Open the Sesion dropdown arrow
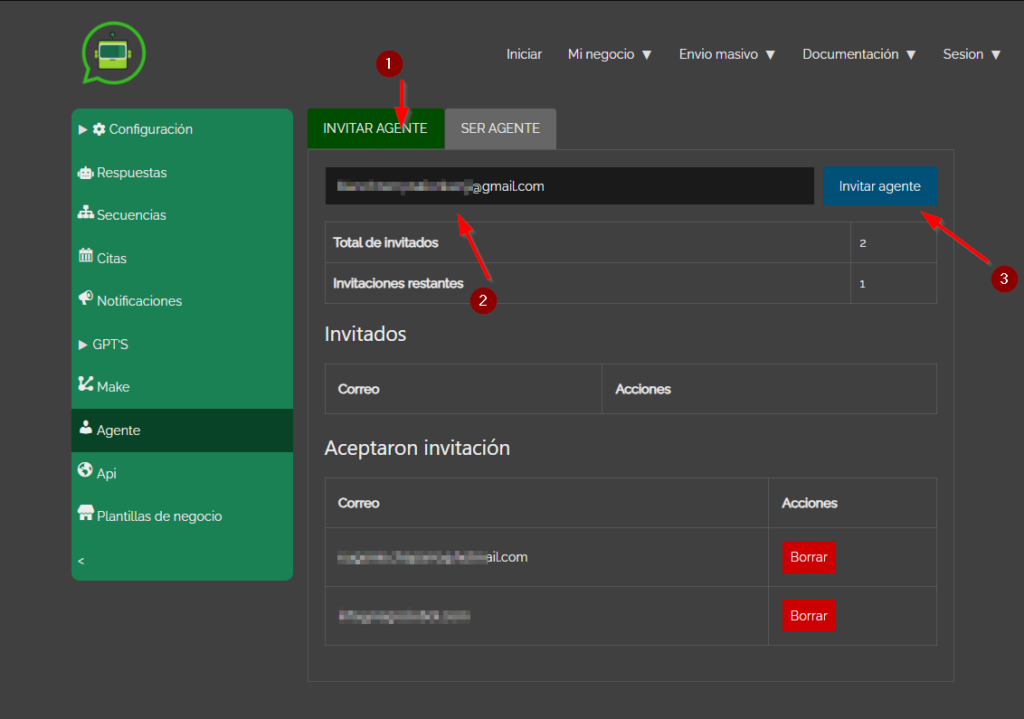Viewport: 1024px width, 719px height. (x=996, y=55)
